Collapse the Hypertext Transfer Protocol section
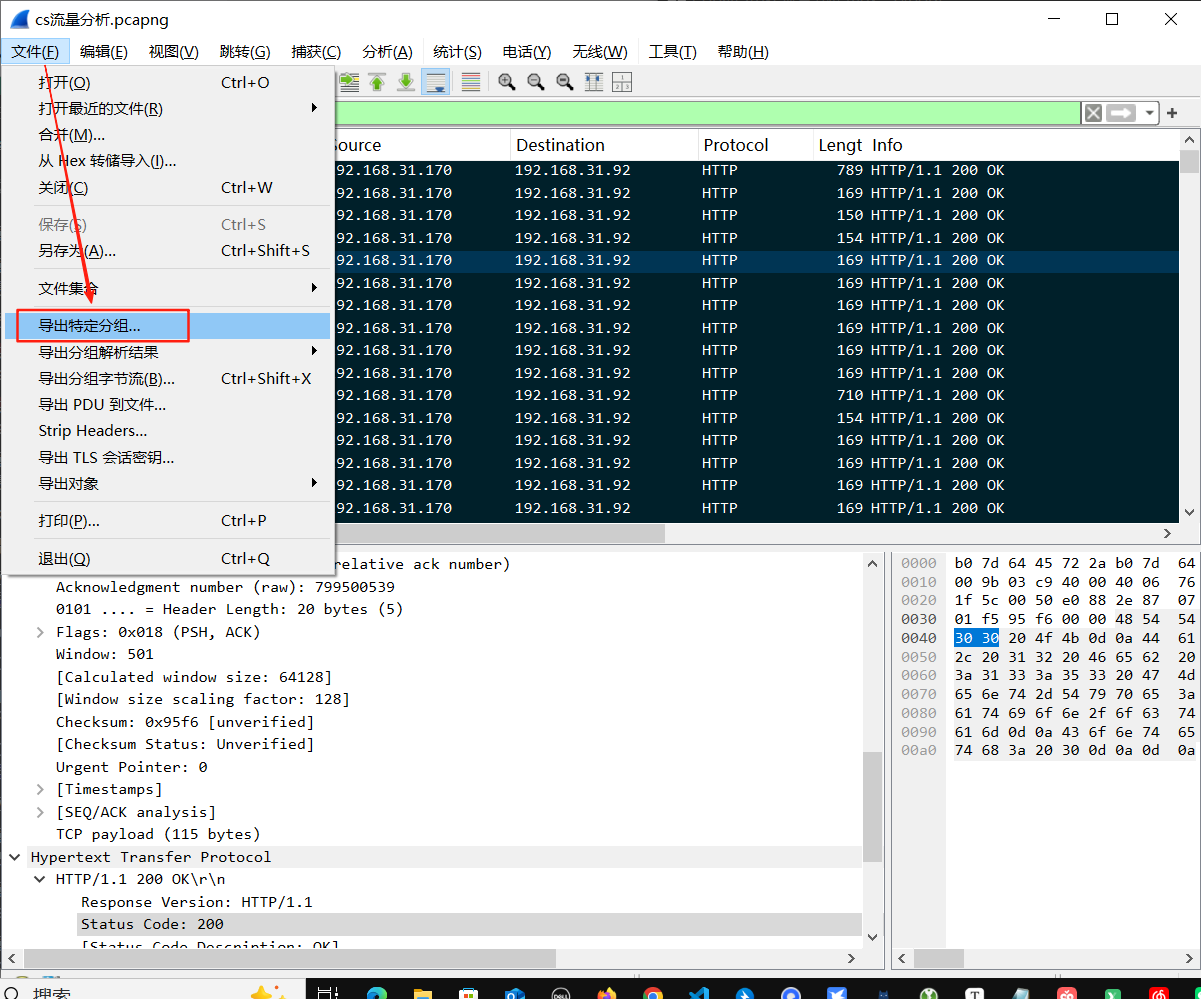Image resolution: width=1201 pixels, height=999 pixels. click(x=15, y=857)
